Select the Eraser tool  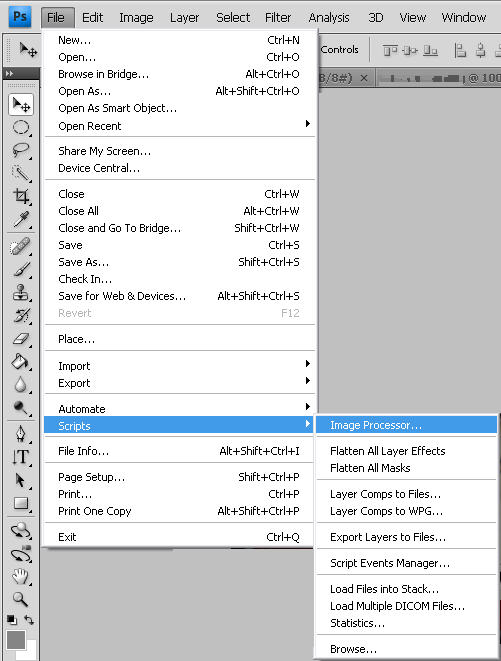pos(21,339)
